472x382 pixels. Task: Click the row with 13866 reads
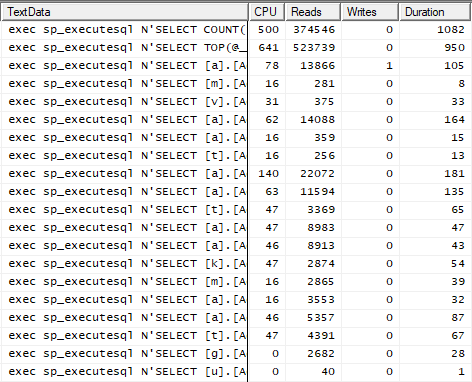click(x=236, y=66)
